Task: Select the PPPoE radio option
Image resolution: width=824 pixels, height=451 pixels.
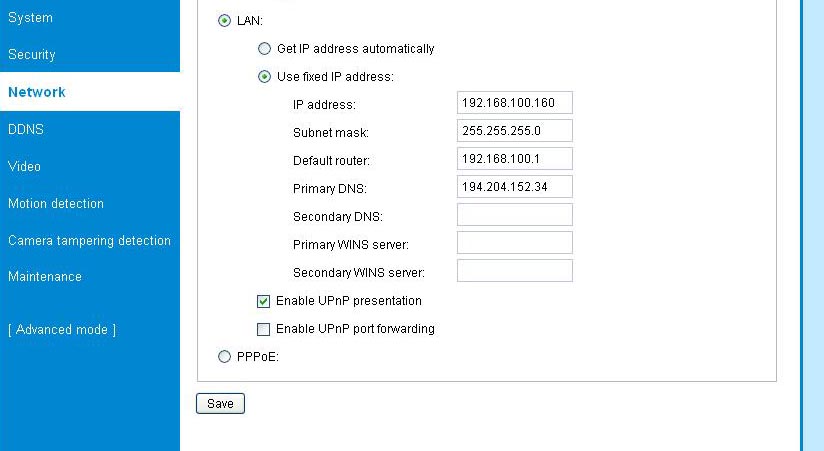Action: [224, 354]
